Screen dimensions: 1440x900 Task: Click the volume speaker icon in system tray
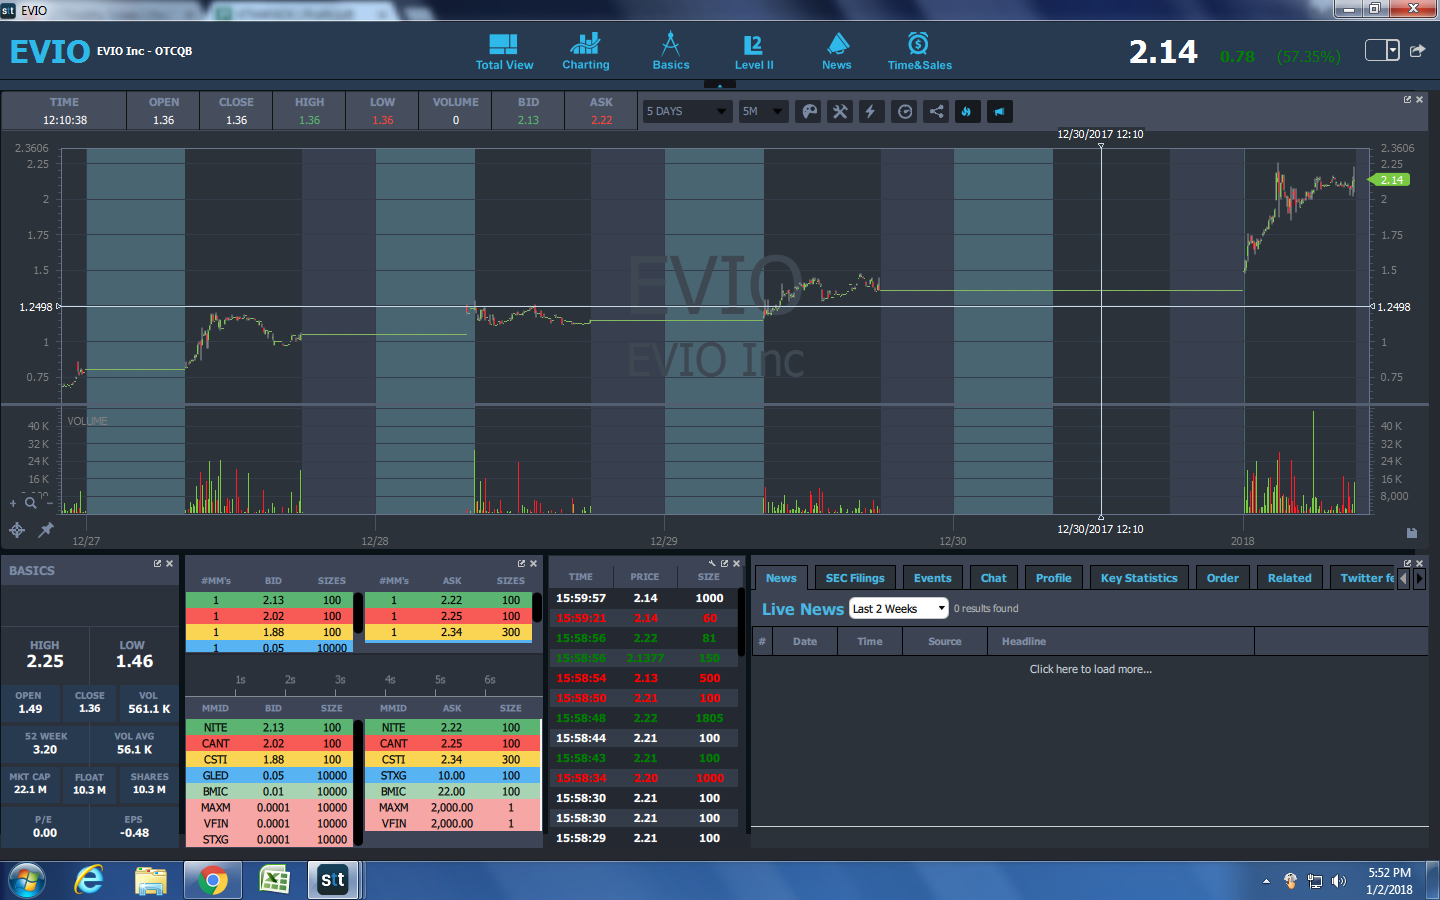(x=1339, y=881)
